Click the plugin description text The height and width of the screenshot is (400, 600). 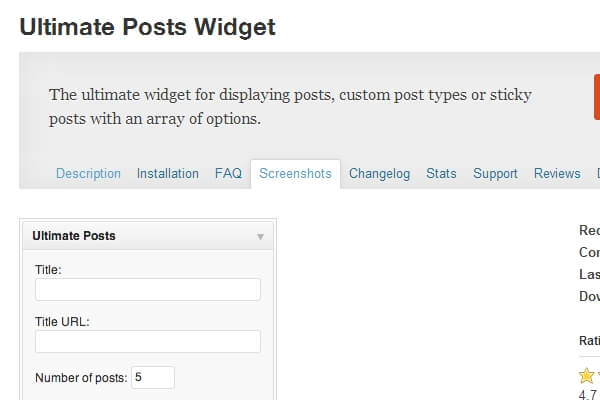point(290,107)
